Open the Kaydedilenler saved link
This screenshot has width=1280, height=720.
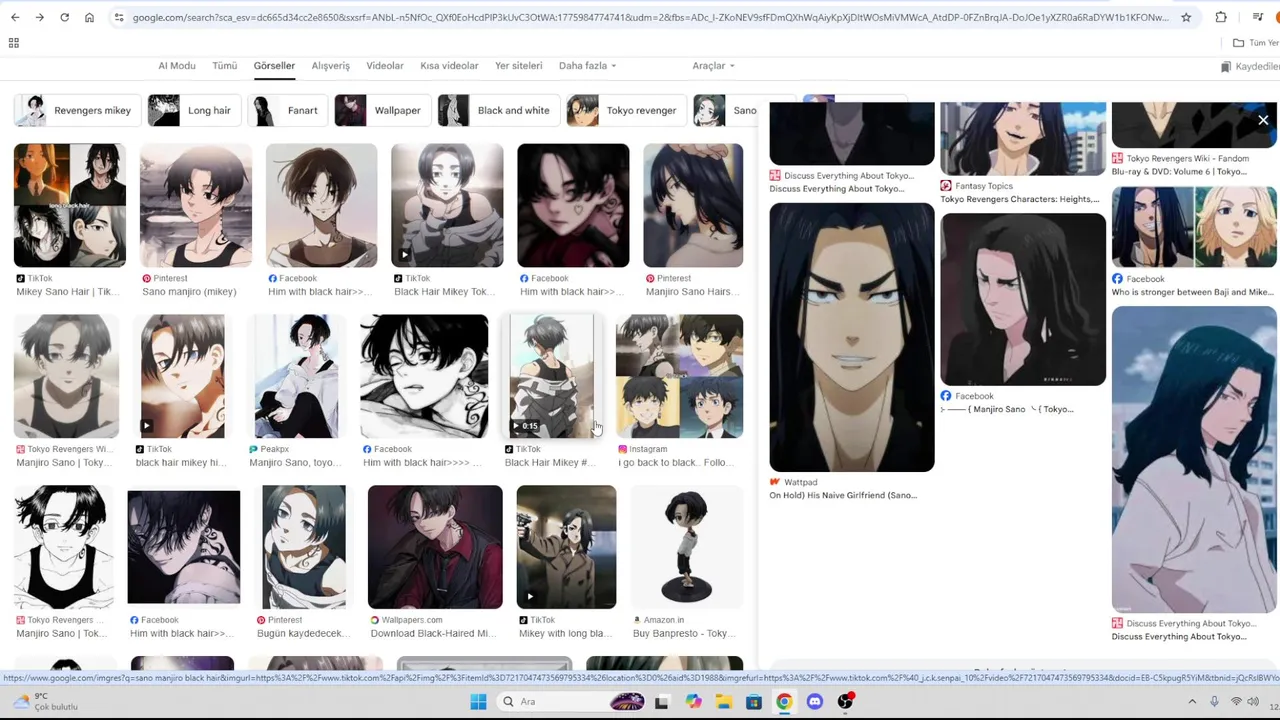[1250, 66]
